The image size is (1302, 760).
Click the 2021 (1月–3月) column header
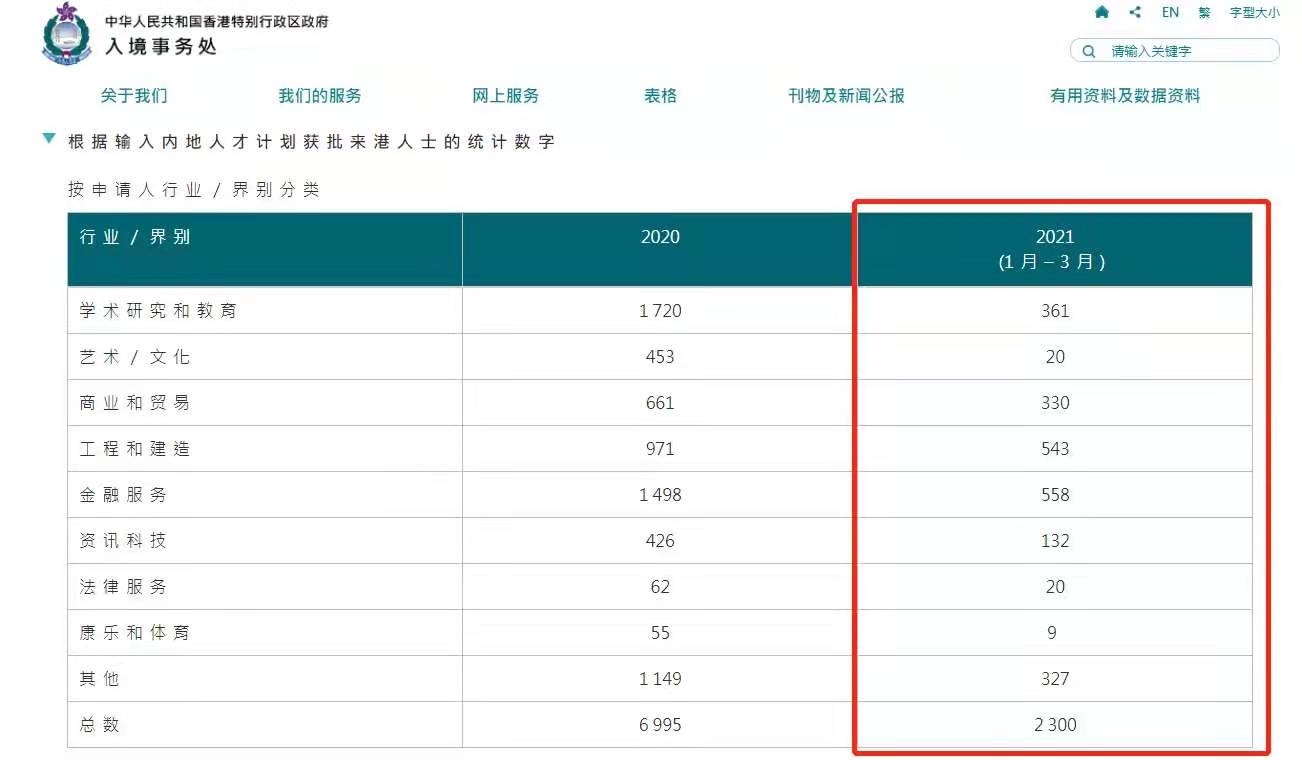click(1055, 249)
